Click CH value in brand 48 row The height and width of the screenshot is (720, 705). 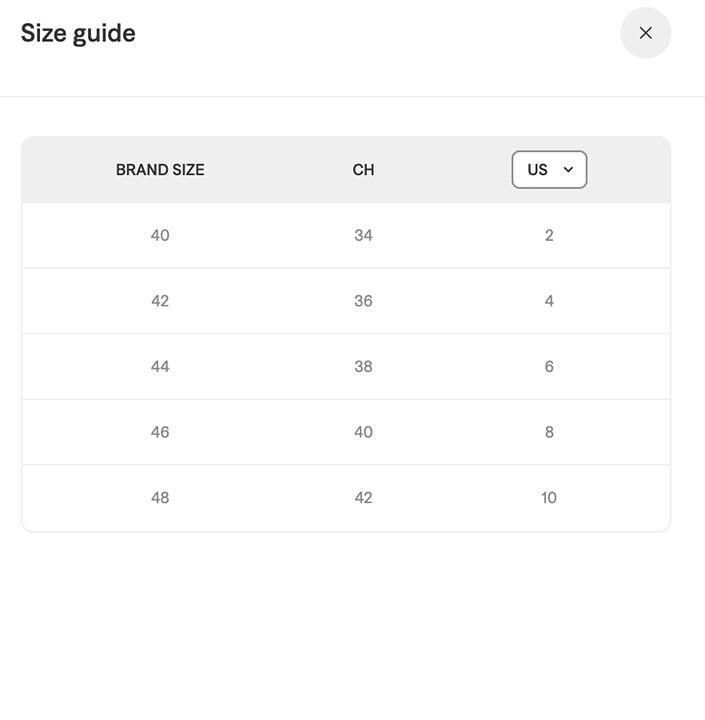[x=363, y=498]
